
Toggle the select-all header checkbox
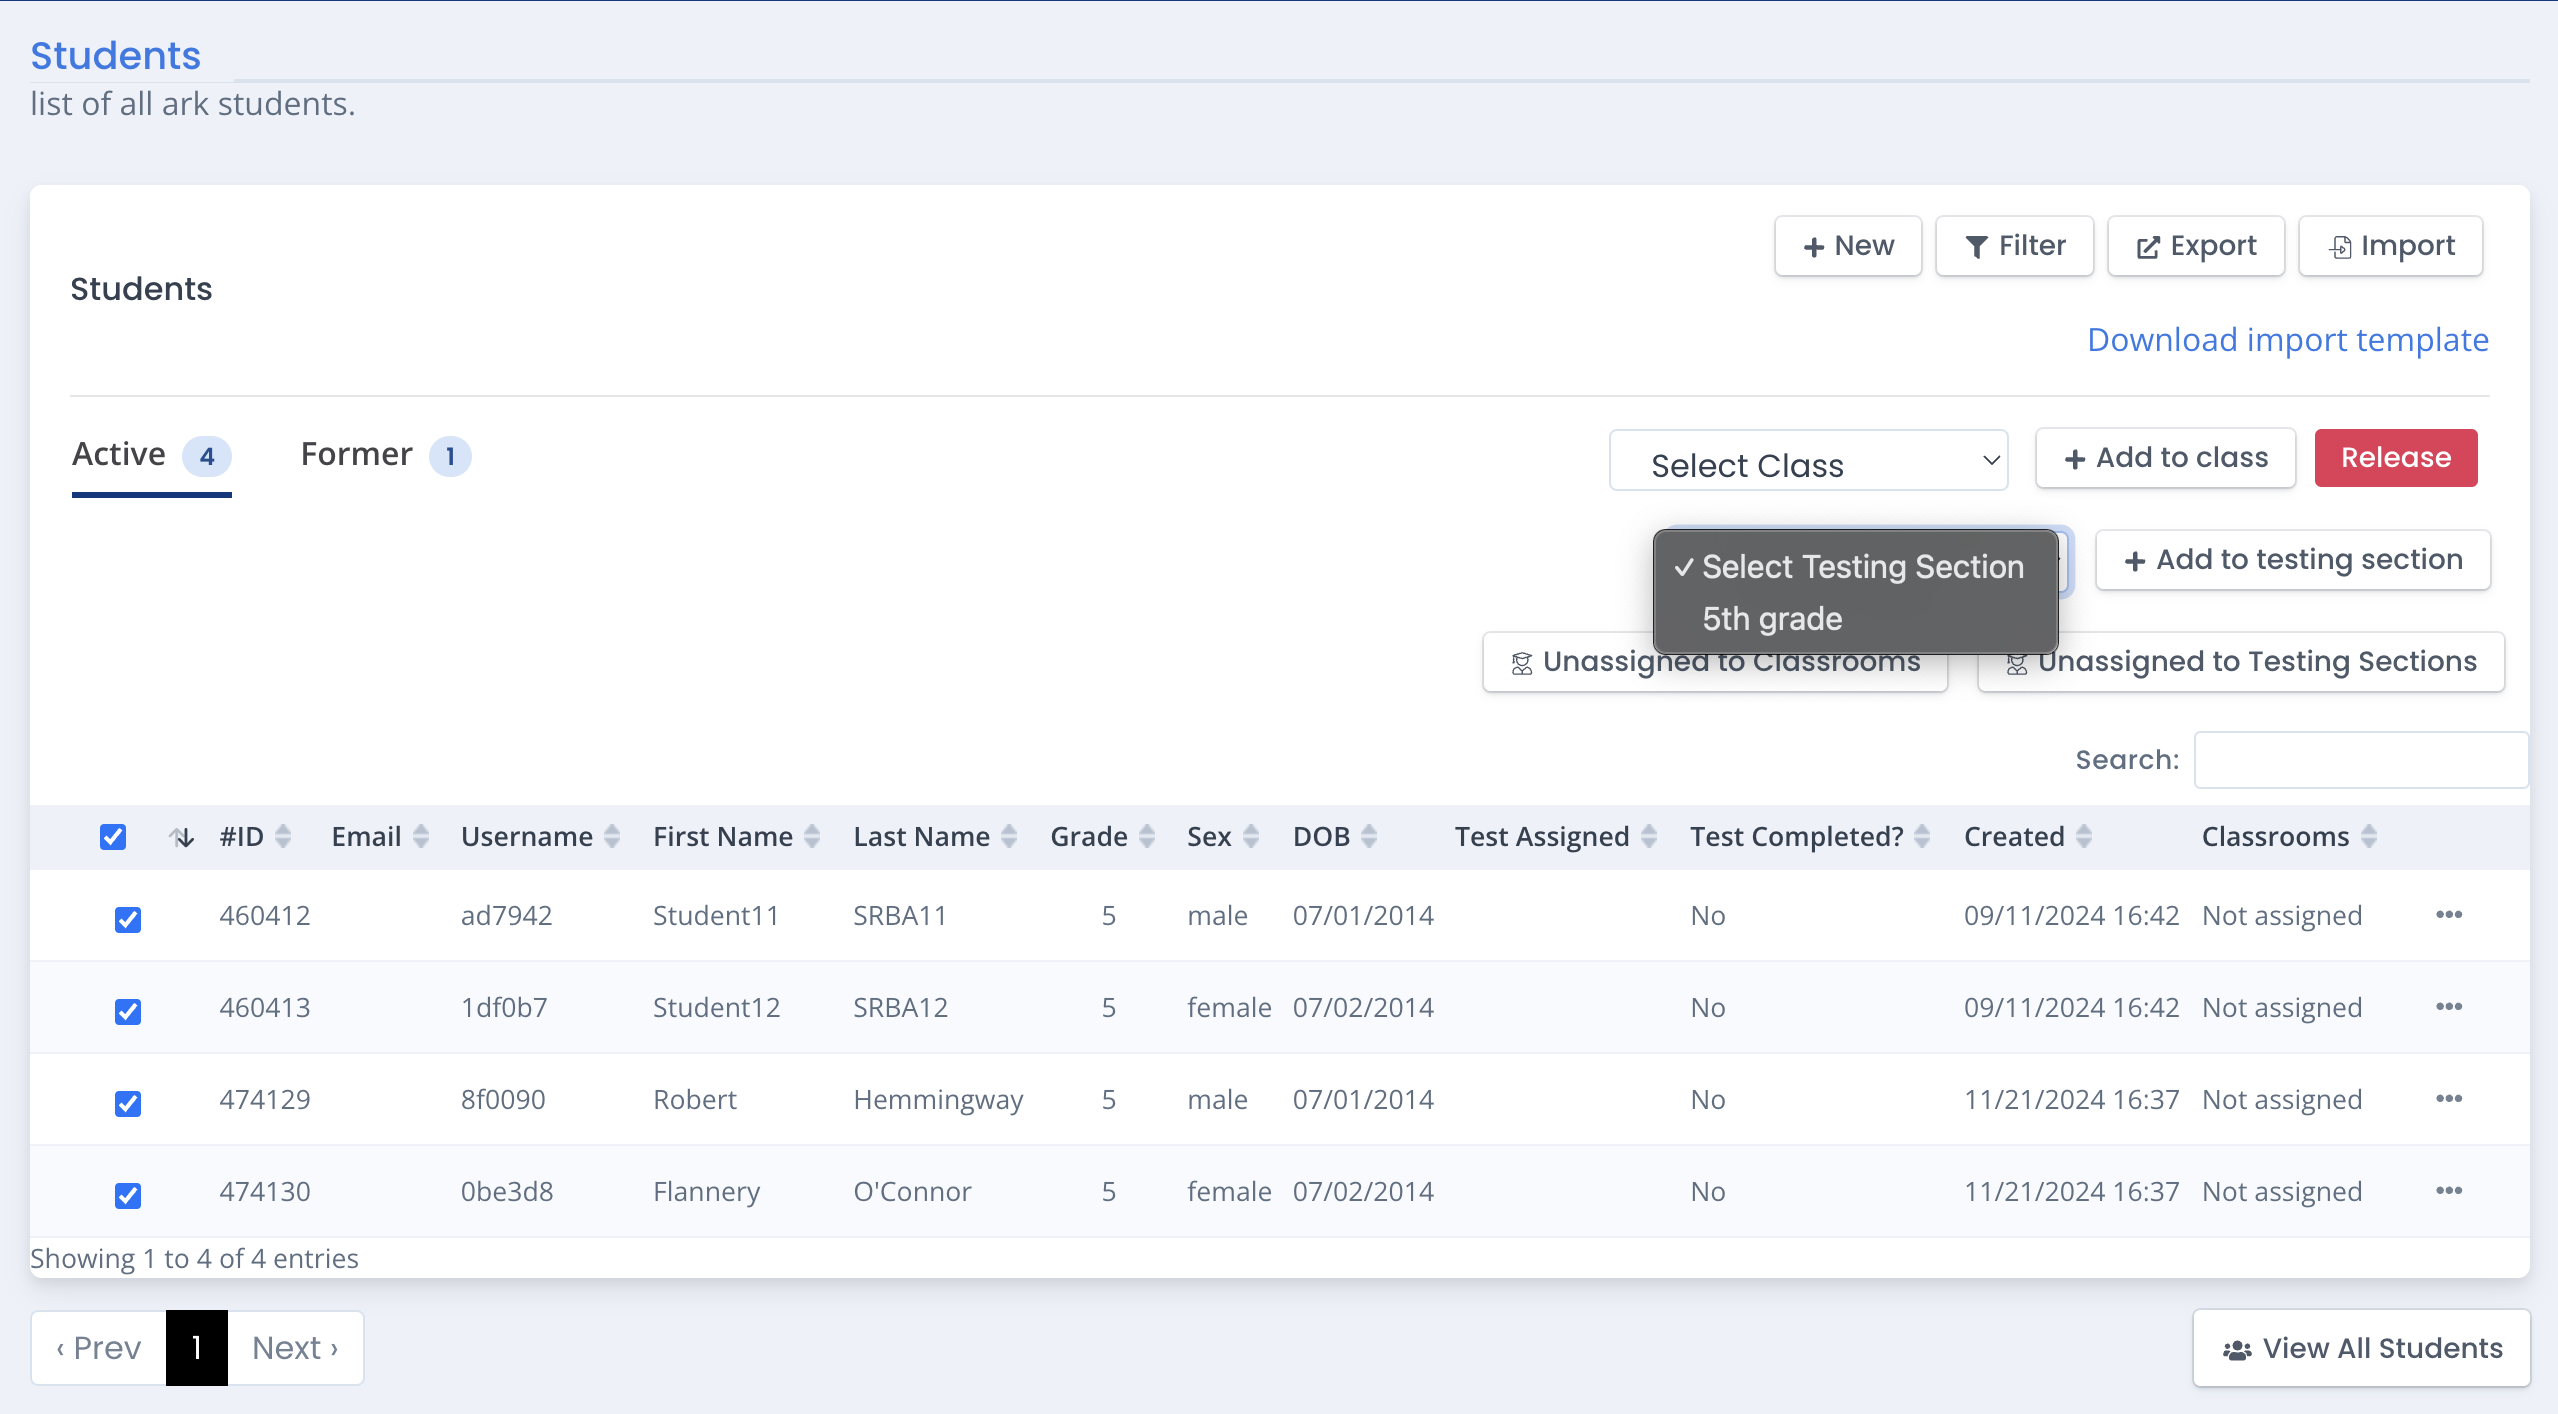point(113,836)
